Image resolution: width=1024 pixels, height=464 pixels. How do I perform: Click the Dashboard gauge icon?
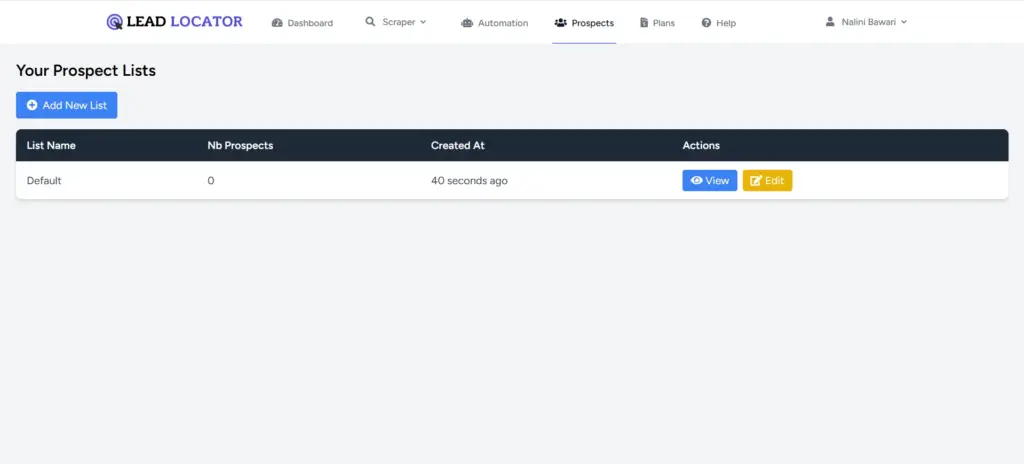pos(277,23)
